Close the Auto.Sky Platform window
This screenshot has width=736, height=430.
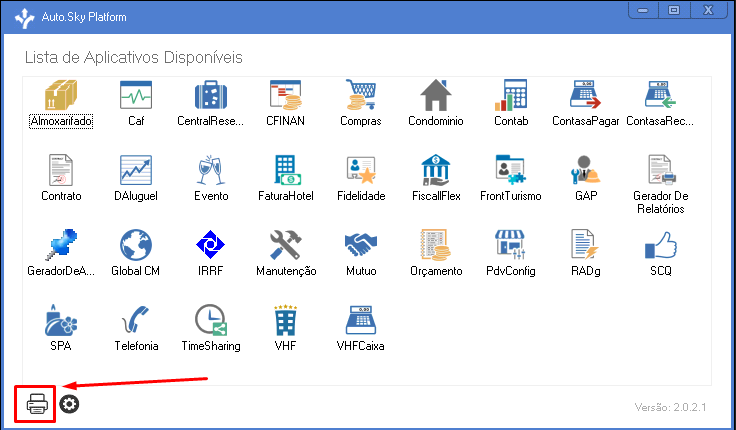(x=708, y=10)
